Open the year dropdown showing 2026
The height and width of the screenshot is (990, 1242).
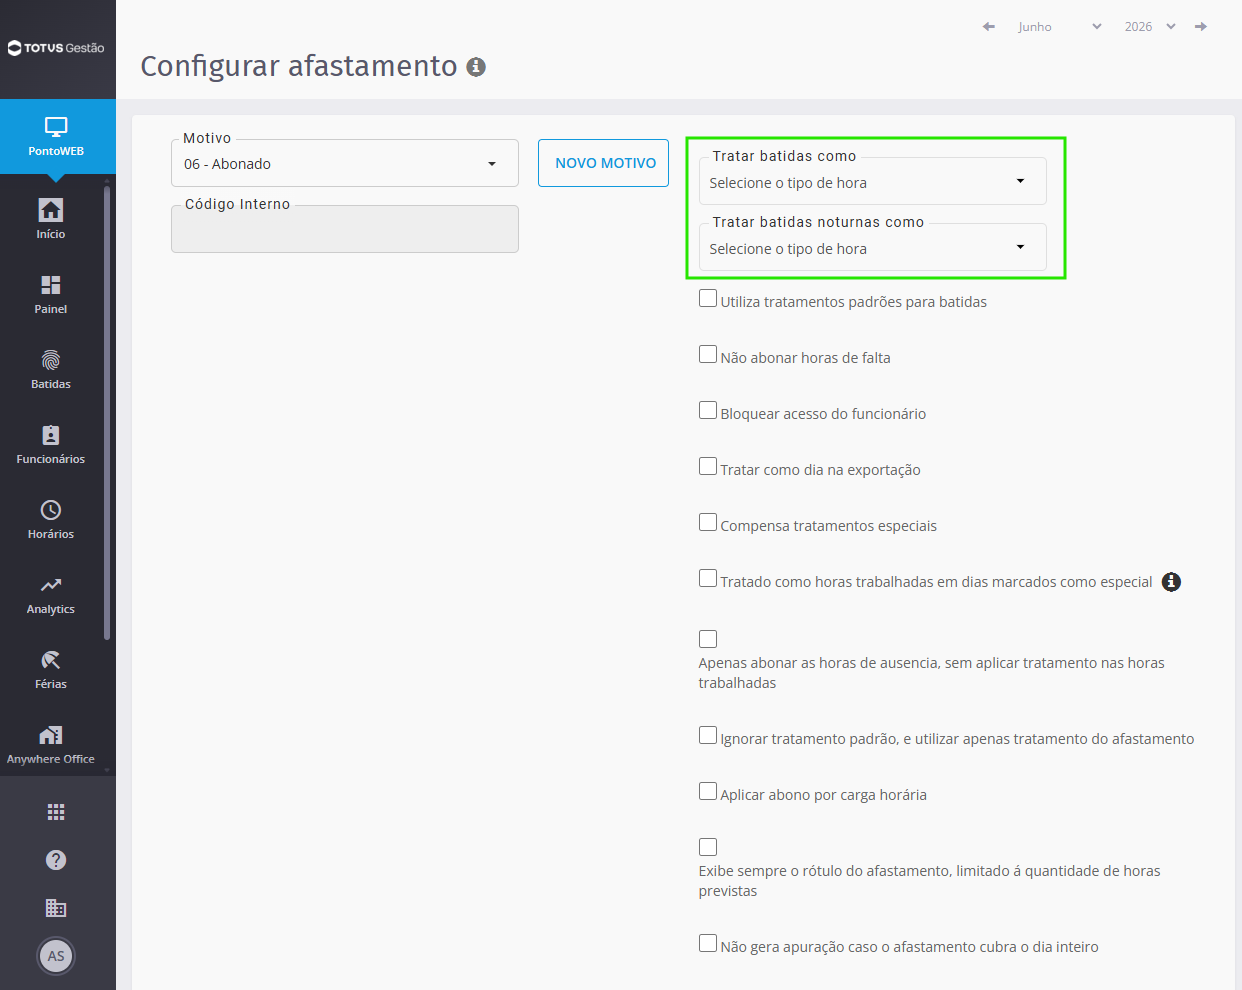click(x=1150, y=27)
